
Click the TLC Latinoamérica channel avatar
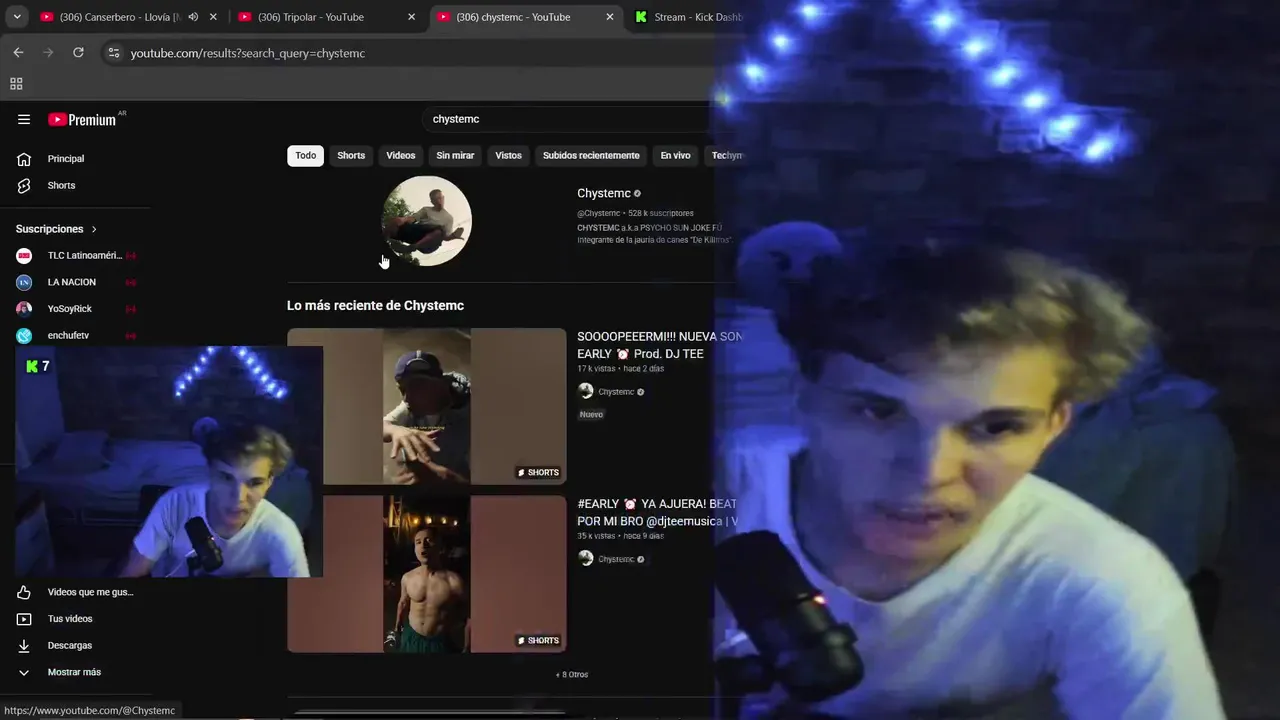24,256
